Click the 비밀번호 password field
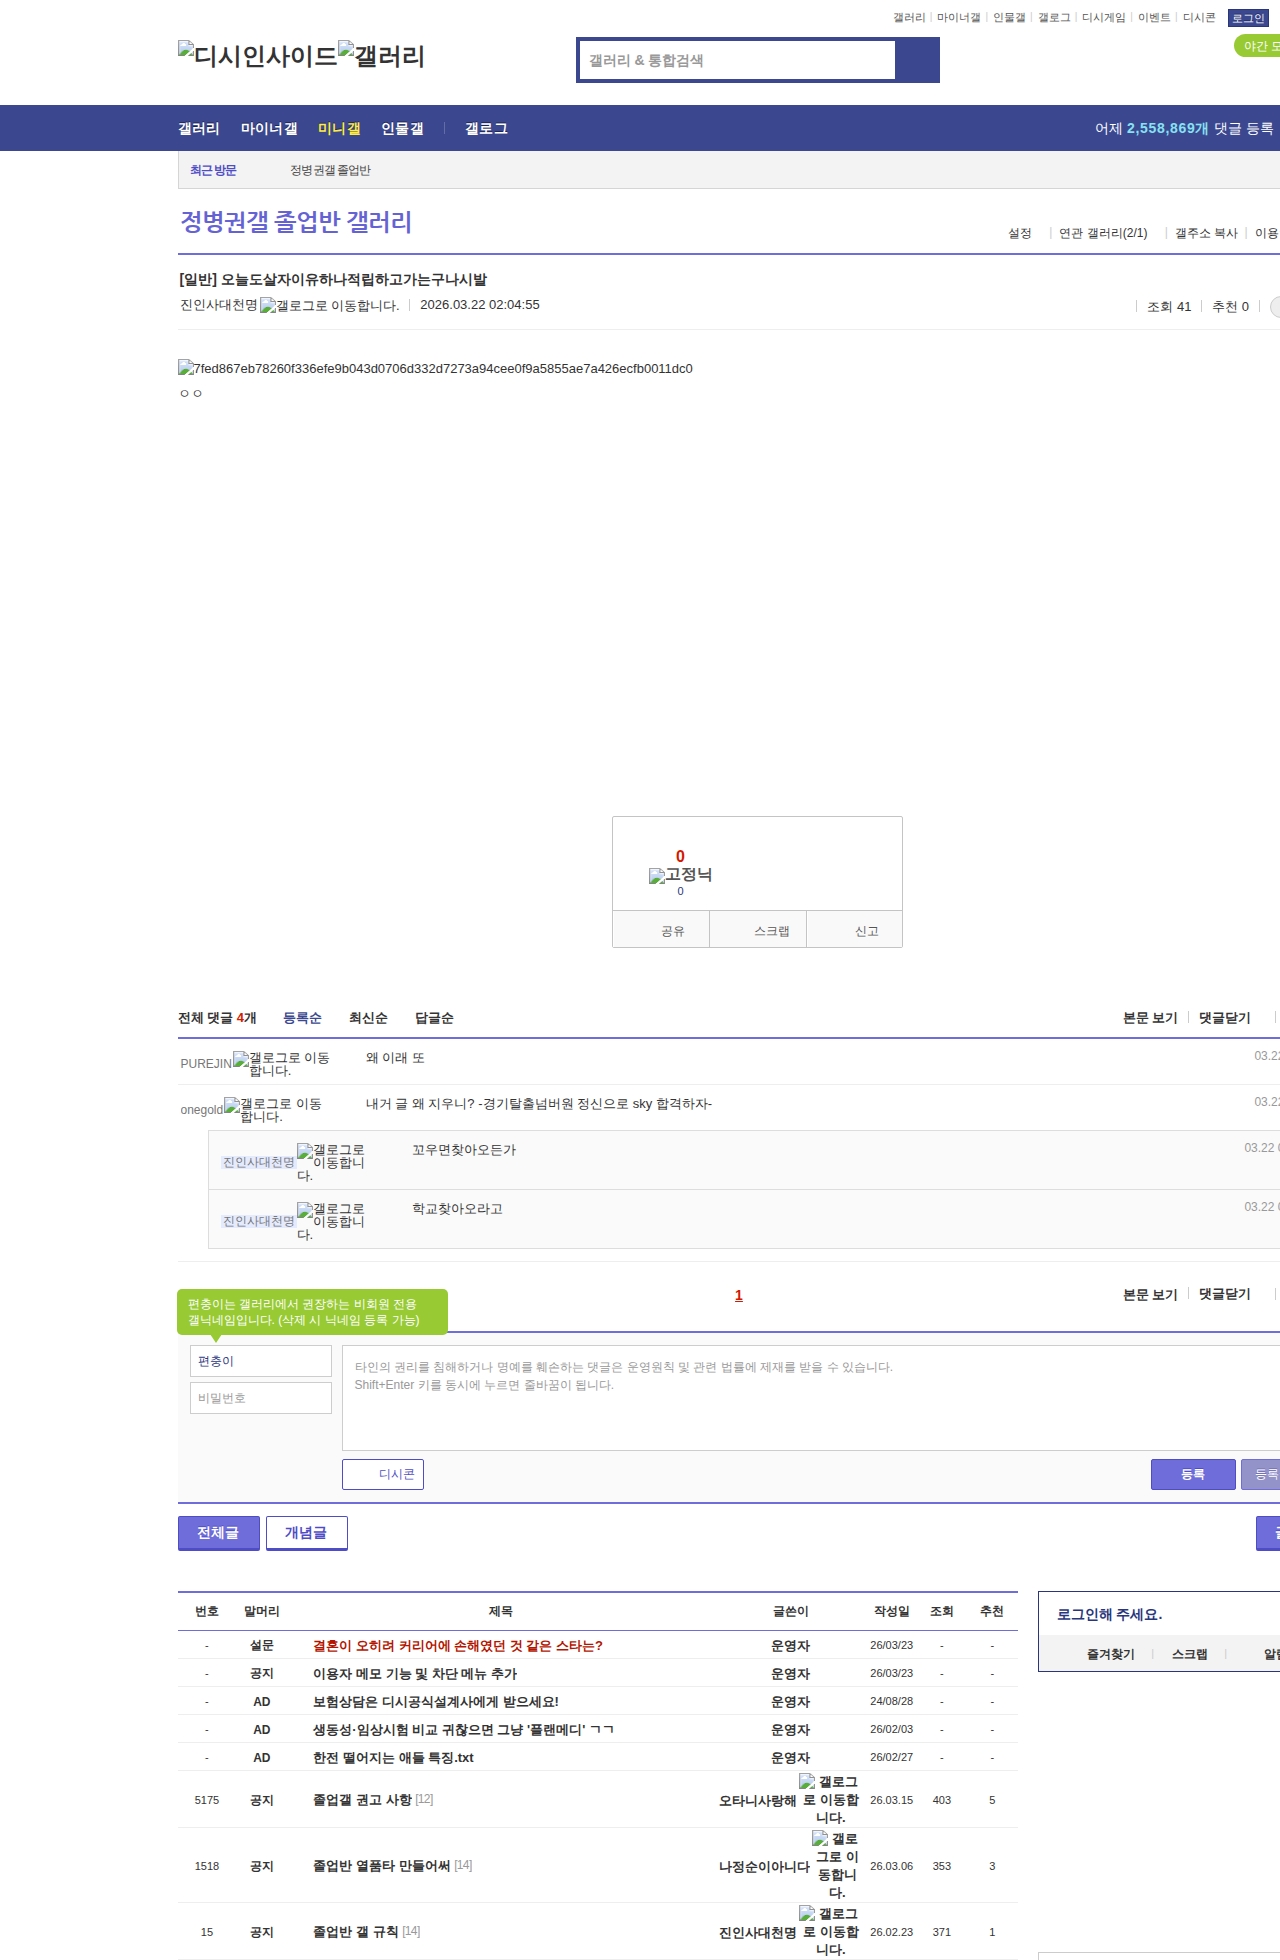1280x1960 pixels. pyautogui.click(x=260, y=1398)
